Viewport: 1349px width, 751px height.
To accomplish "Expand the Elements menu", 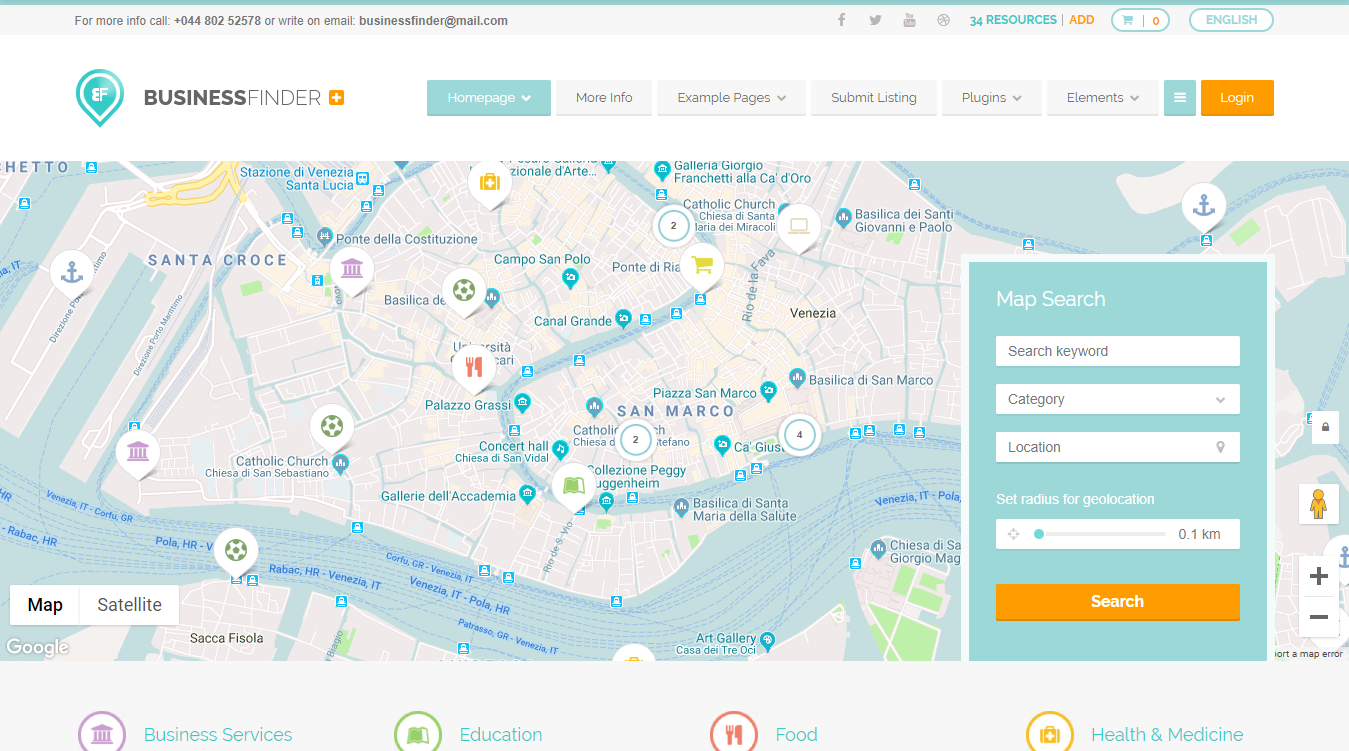I will coord(1103,98).
